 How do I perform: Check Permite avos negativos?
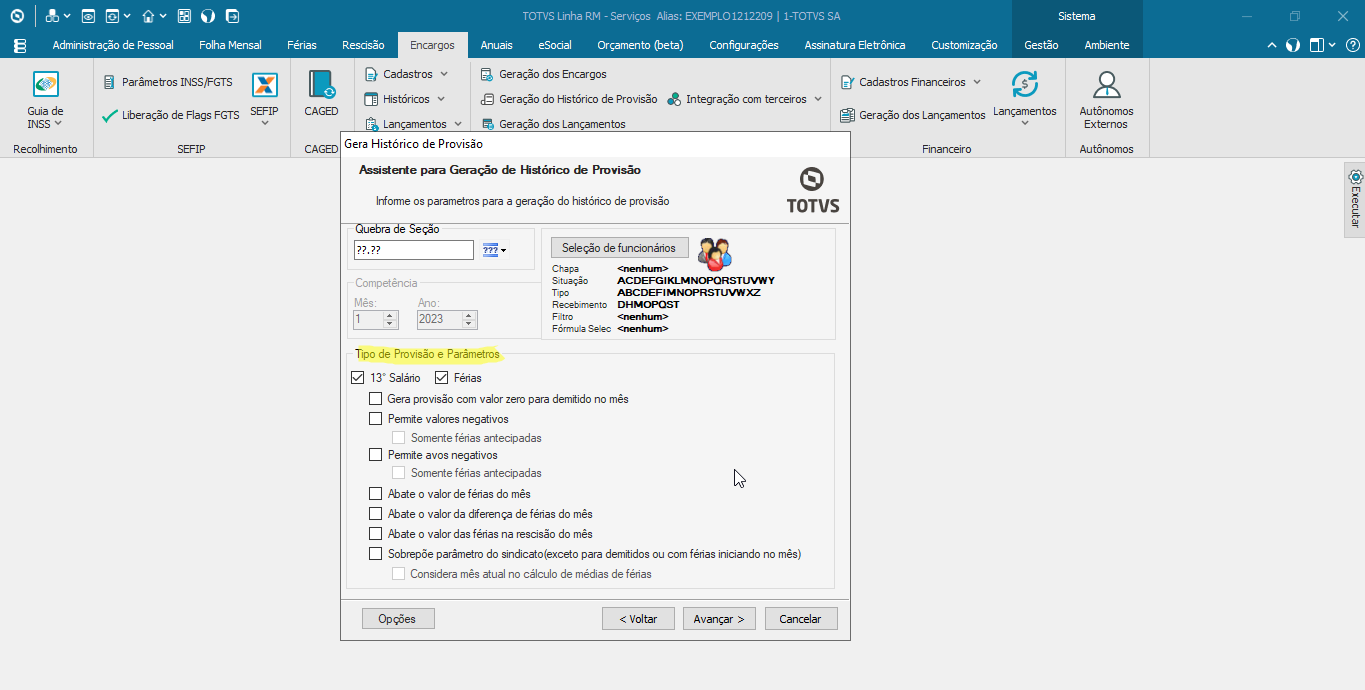tap(376, 455)
